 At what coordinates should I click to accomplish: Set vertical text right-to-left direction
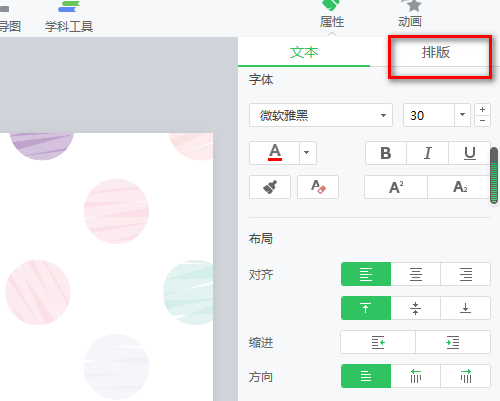416,376
